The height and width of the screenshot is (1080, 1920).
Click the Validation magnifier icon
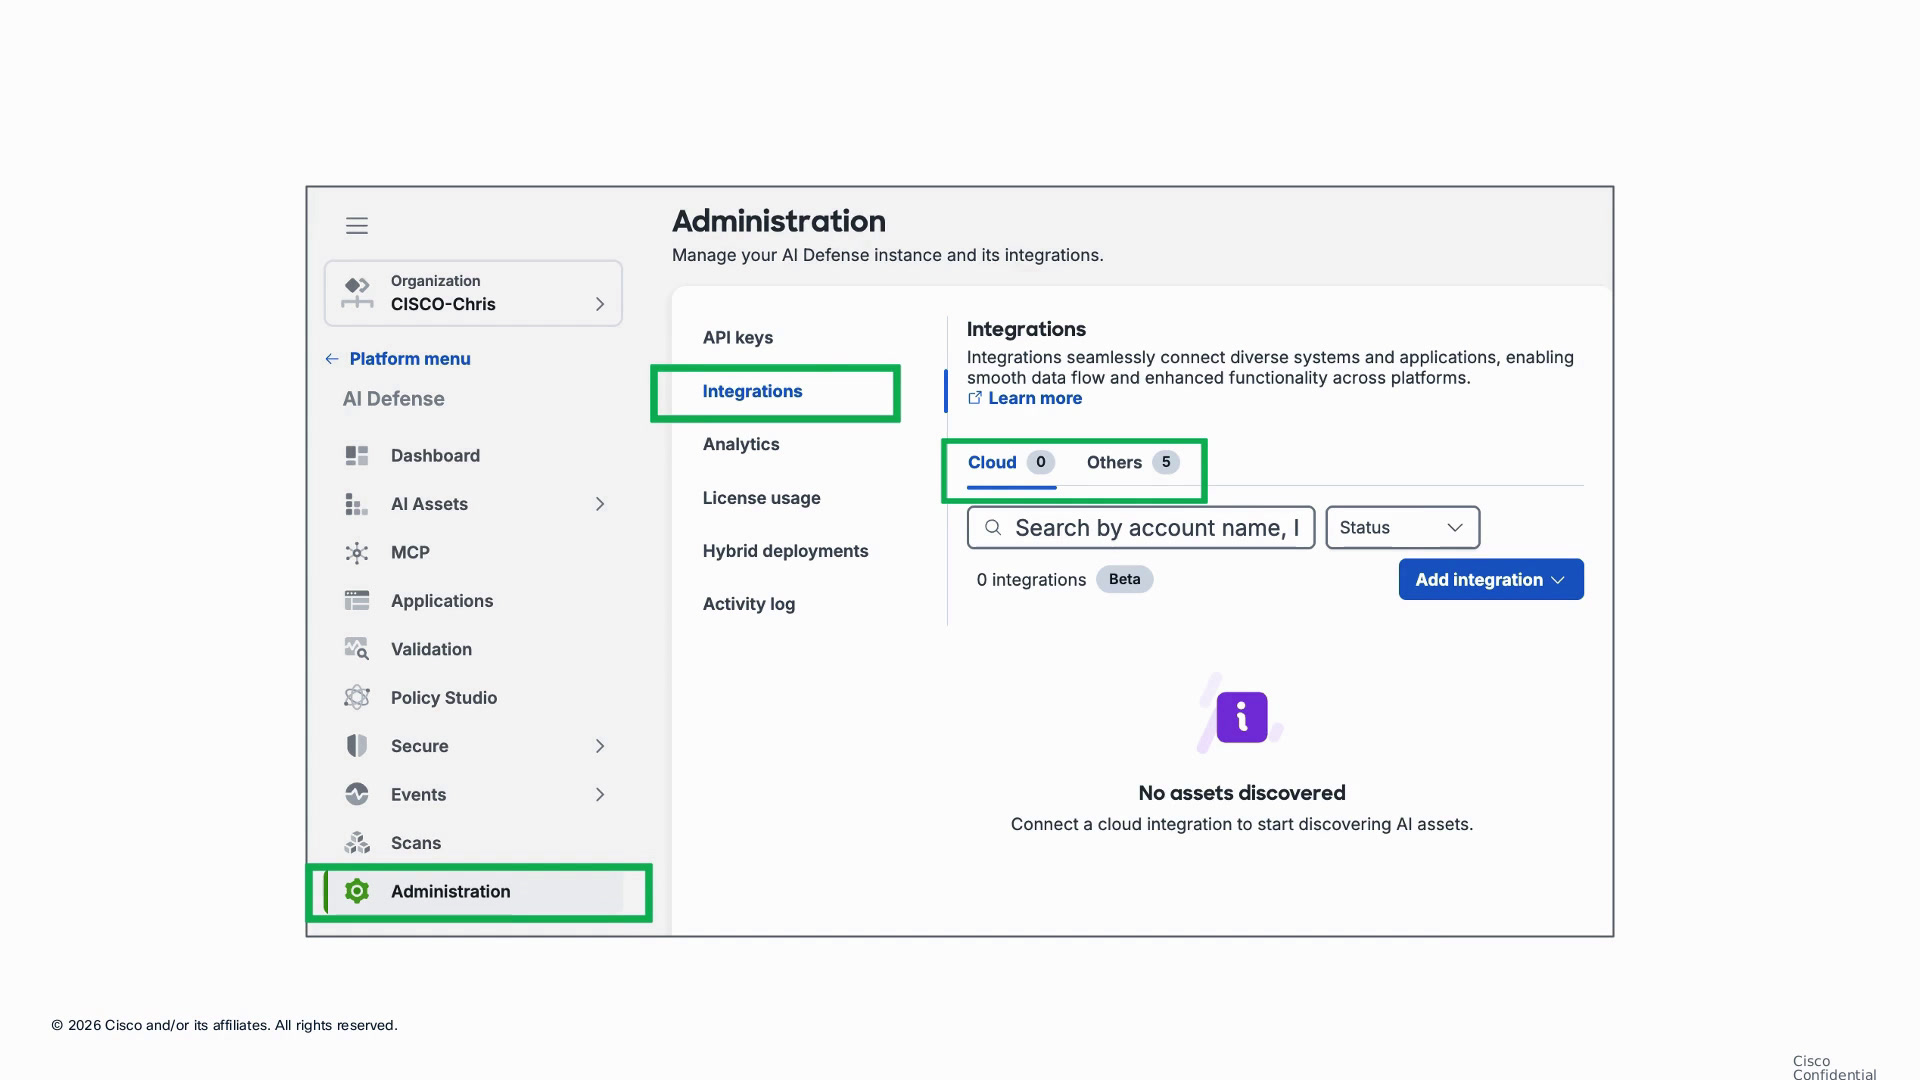[x=357, y=649]
